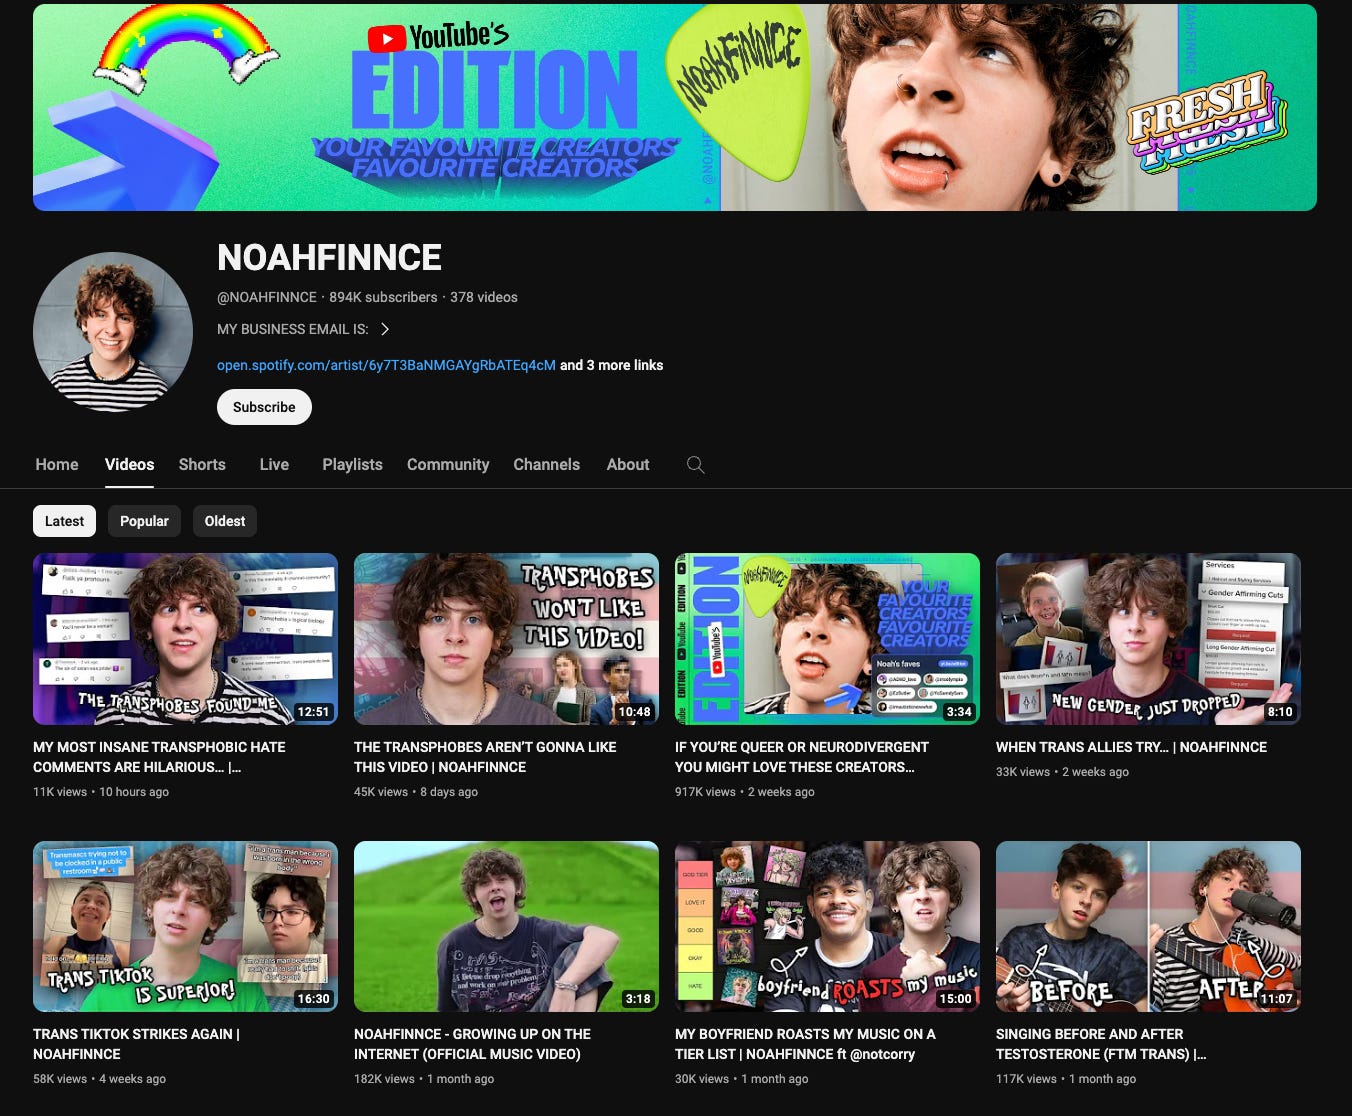Switch to the Home tab
The width and height of the screenshot is (1352, 1116).
(x=57, y=465)
